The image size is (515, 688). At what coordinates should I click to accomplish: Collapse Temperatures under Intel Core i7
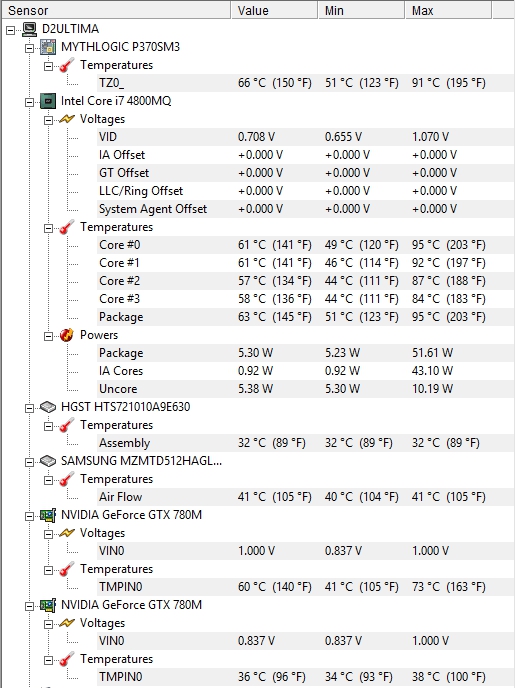tap(48, 228)
